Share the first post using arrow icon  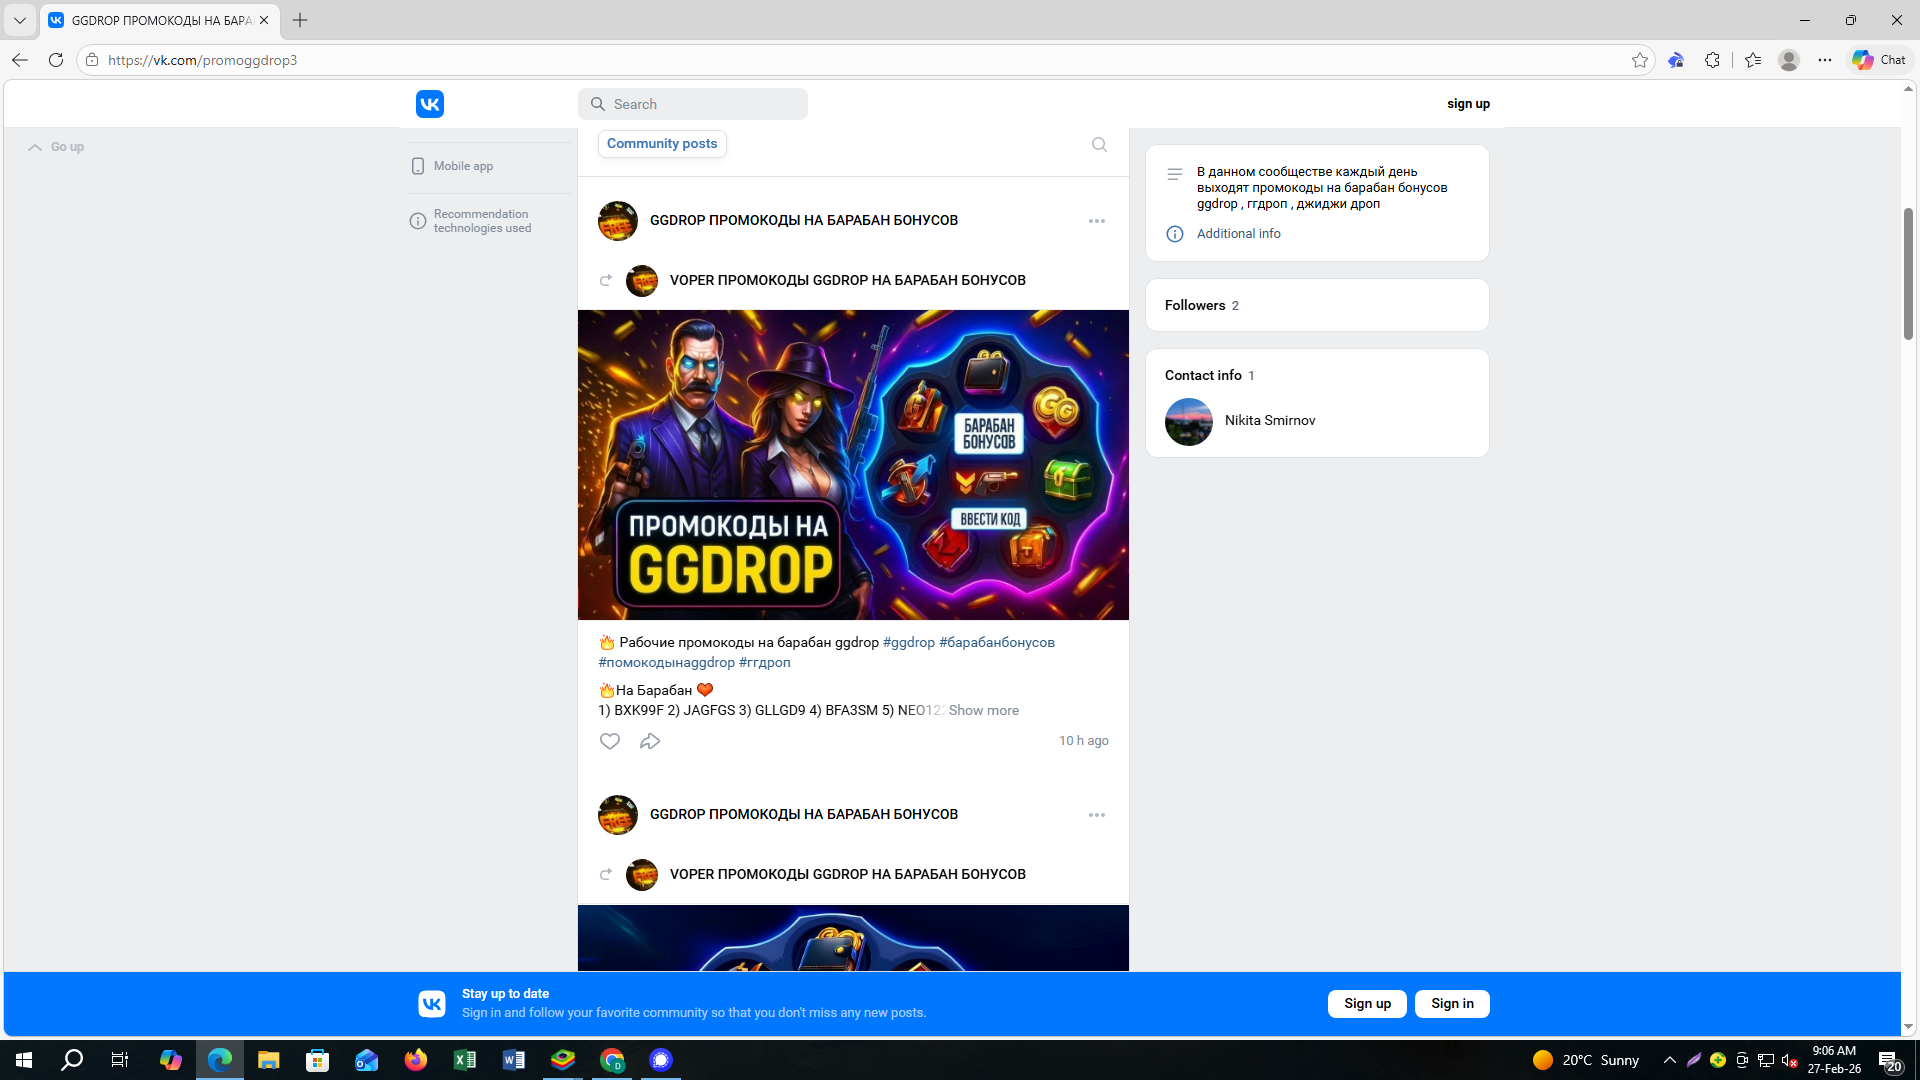click(x=650, y=741)
